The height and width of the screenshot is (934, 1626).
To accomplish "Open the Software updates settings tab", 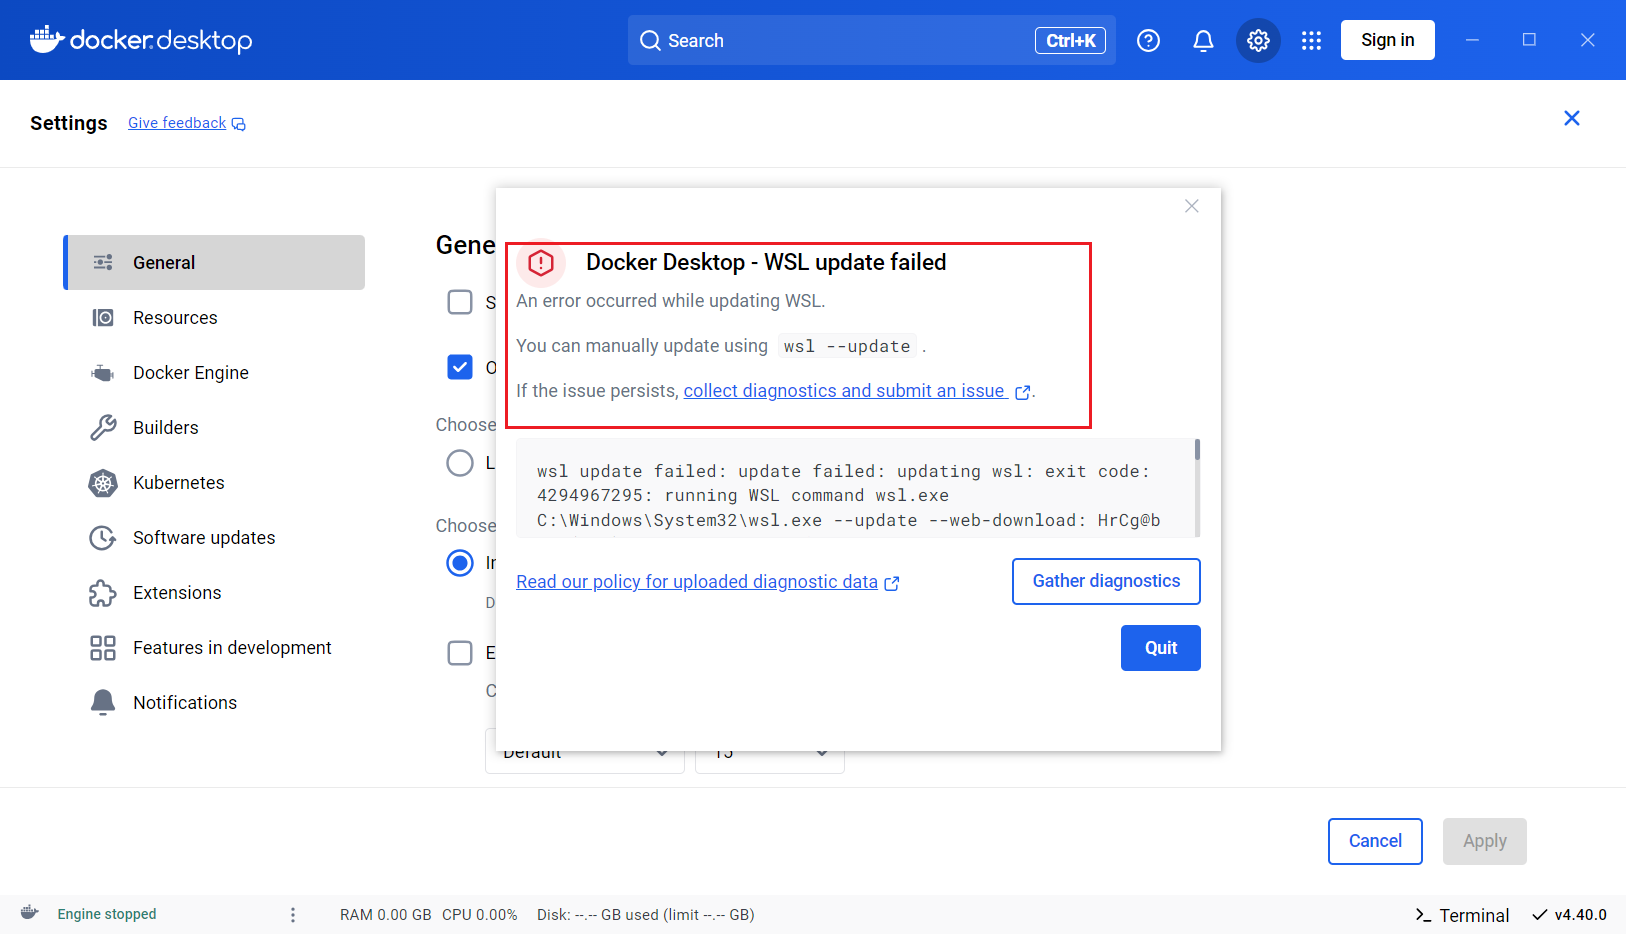I will coord(214,537).
